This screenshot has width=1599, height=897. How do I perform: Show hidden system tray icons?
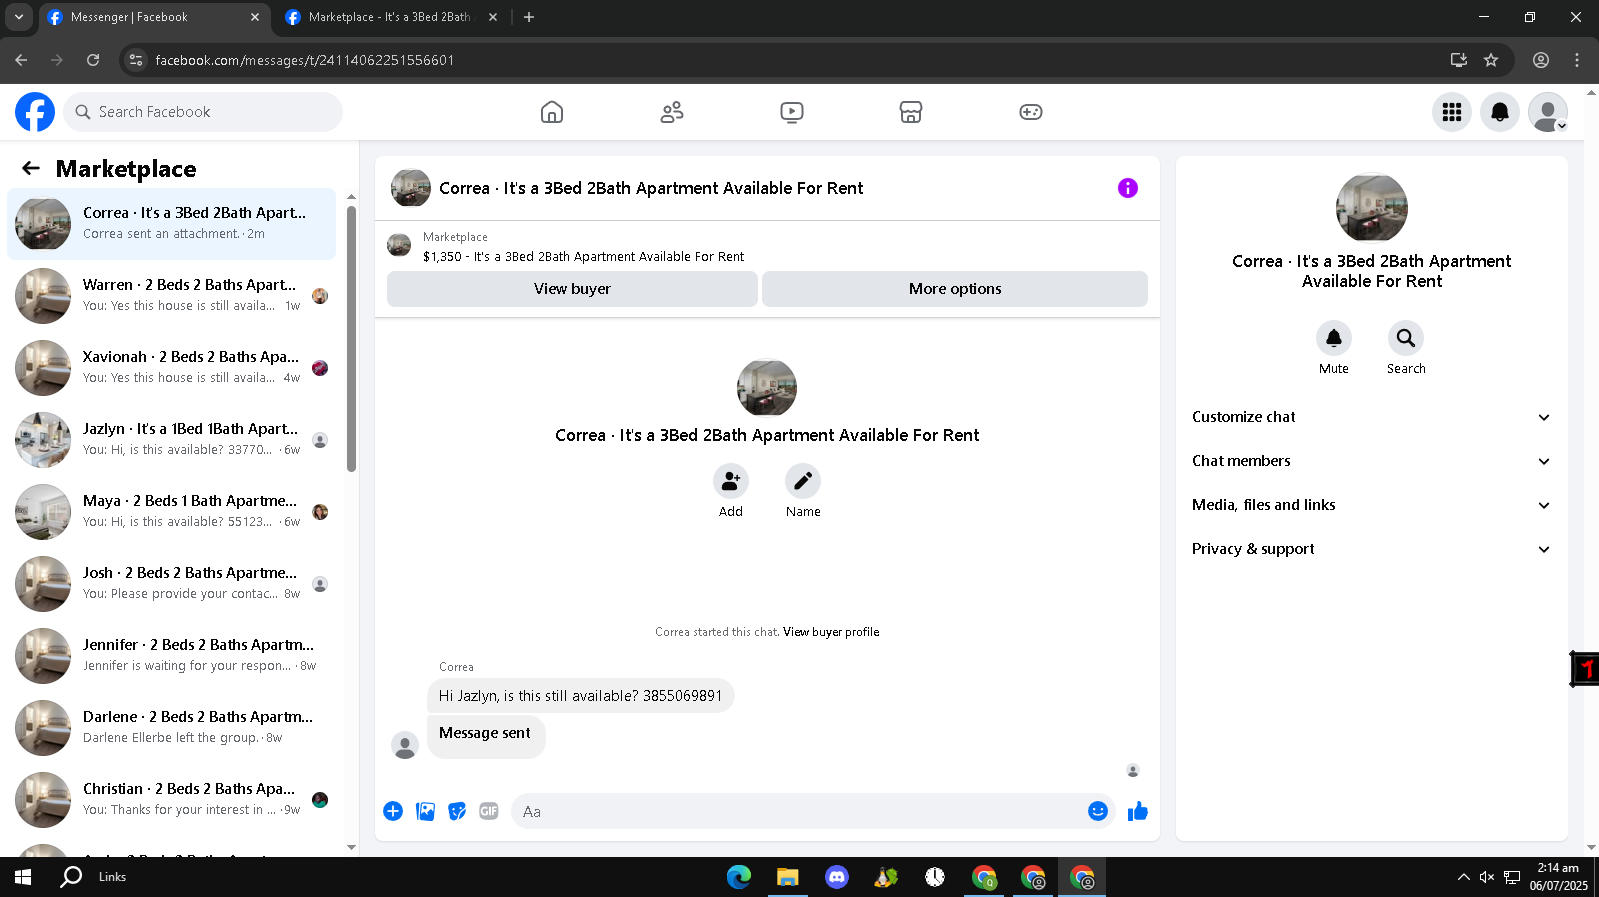(1463, 877)
